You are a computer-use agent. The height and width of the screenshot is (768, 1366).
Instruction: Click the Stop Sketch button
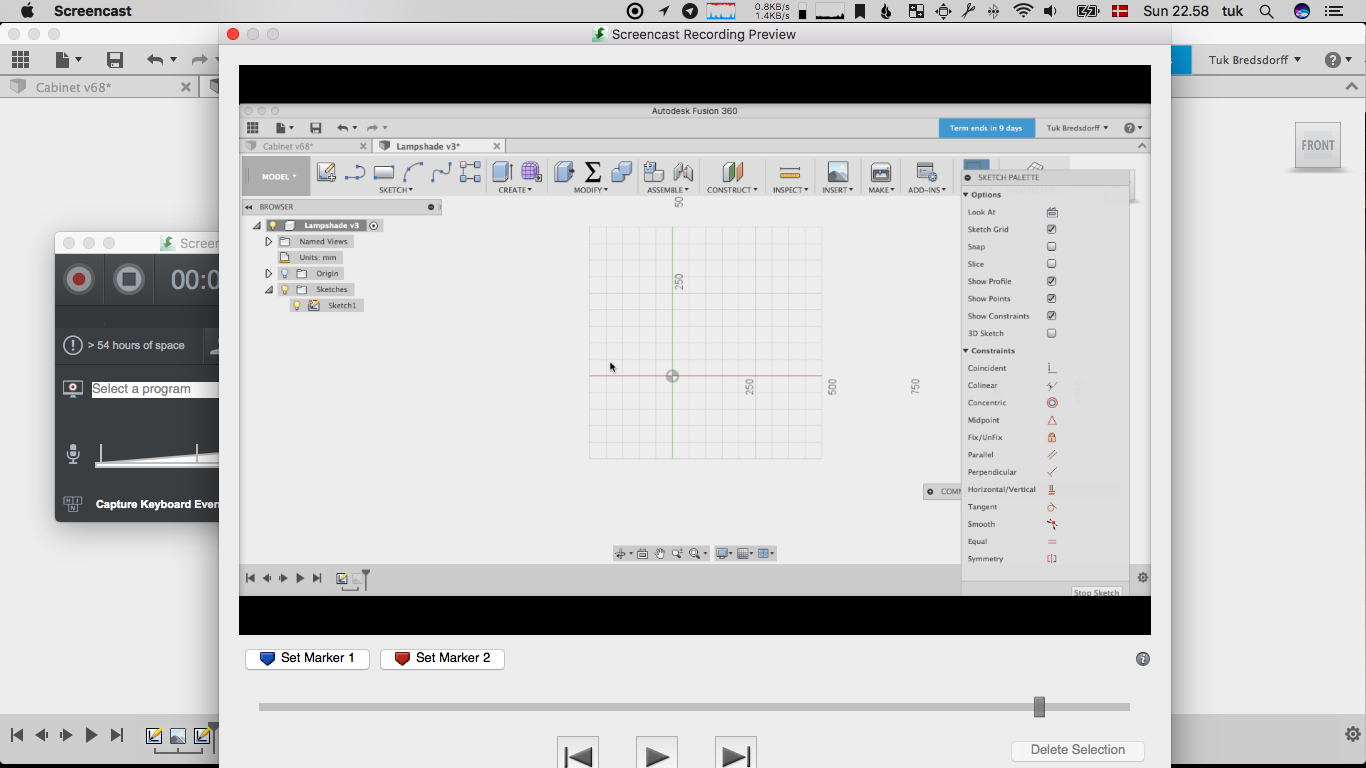click(1097, 592)
